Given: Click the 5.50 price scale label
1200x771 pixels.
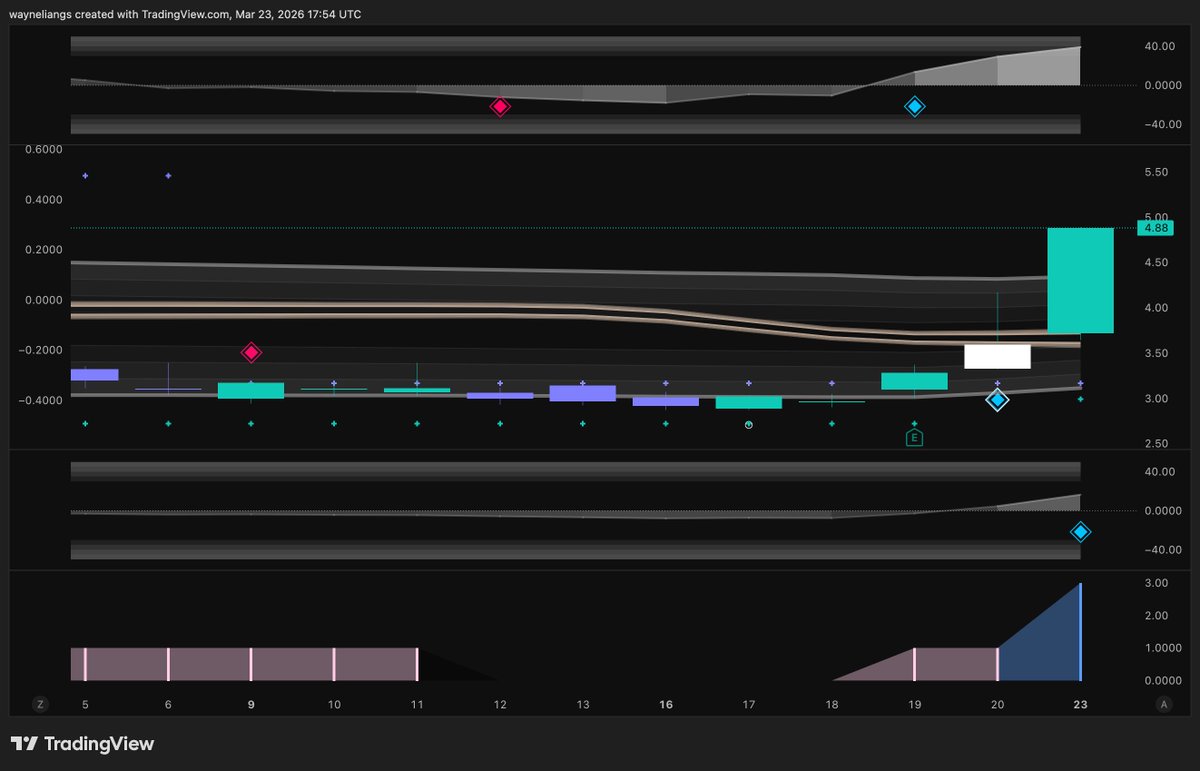Looking at the screenshot, I should point(1156,173).
